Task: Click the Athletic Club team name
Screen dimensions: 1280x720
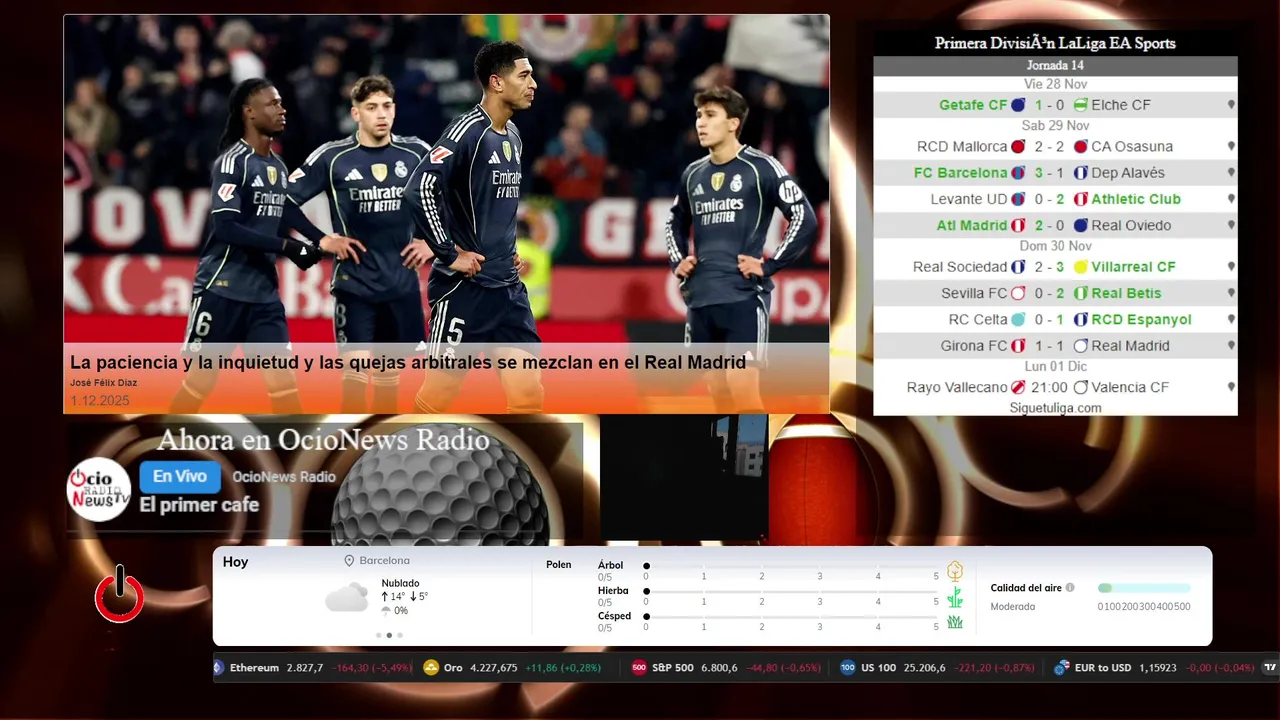Action: pos(1136,199)
